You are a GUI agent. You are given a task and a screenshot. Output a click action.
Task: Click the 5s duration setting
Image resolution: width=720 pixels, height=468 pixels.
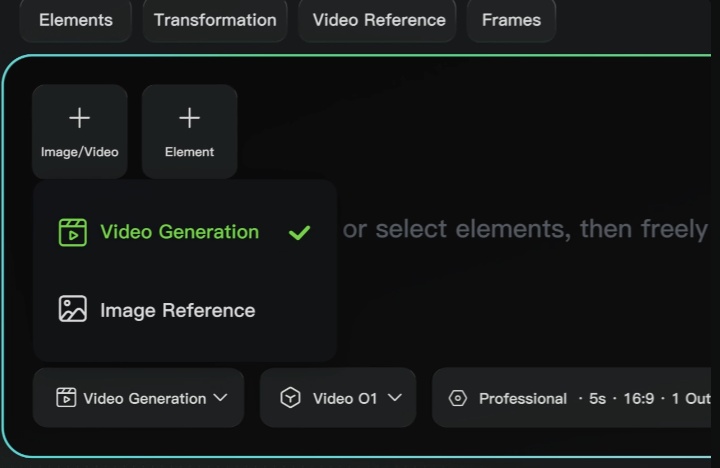click(x=597, y=398)
